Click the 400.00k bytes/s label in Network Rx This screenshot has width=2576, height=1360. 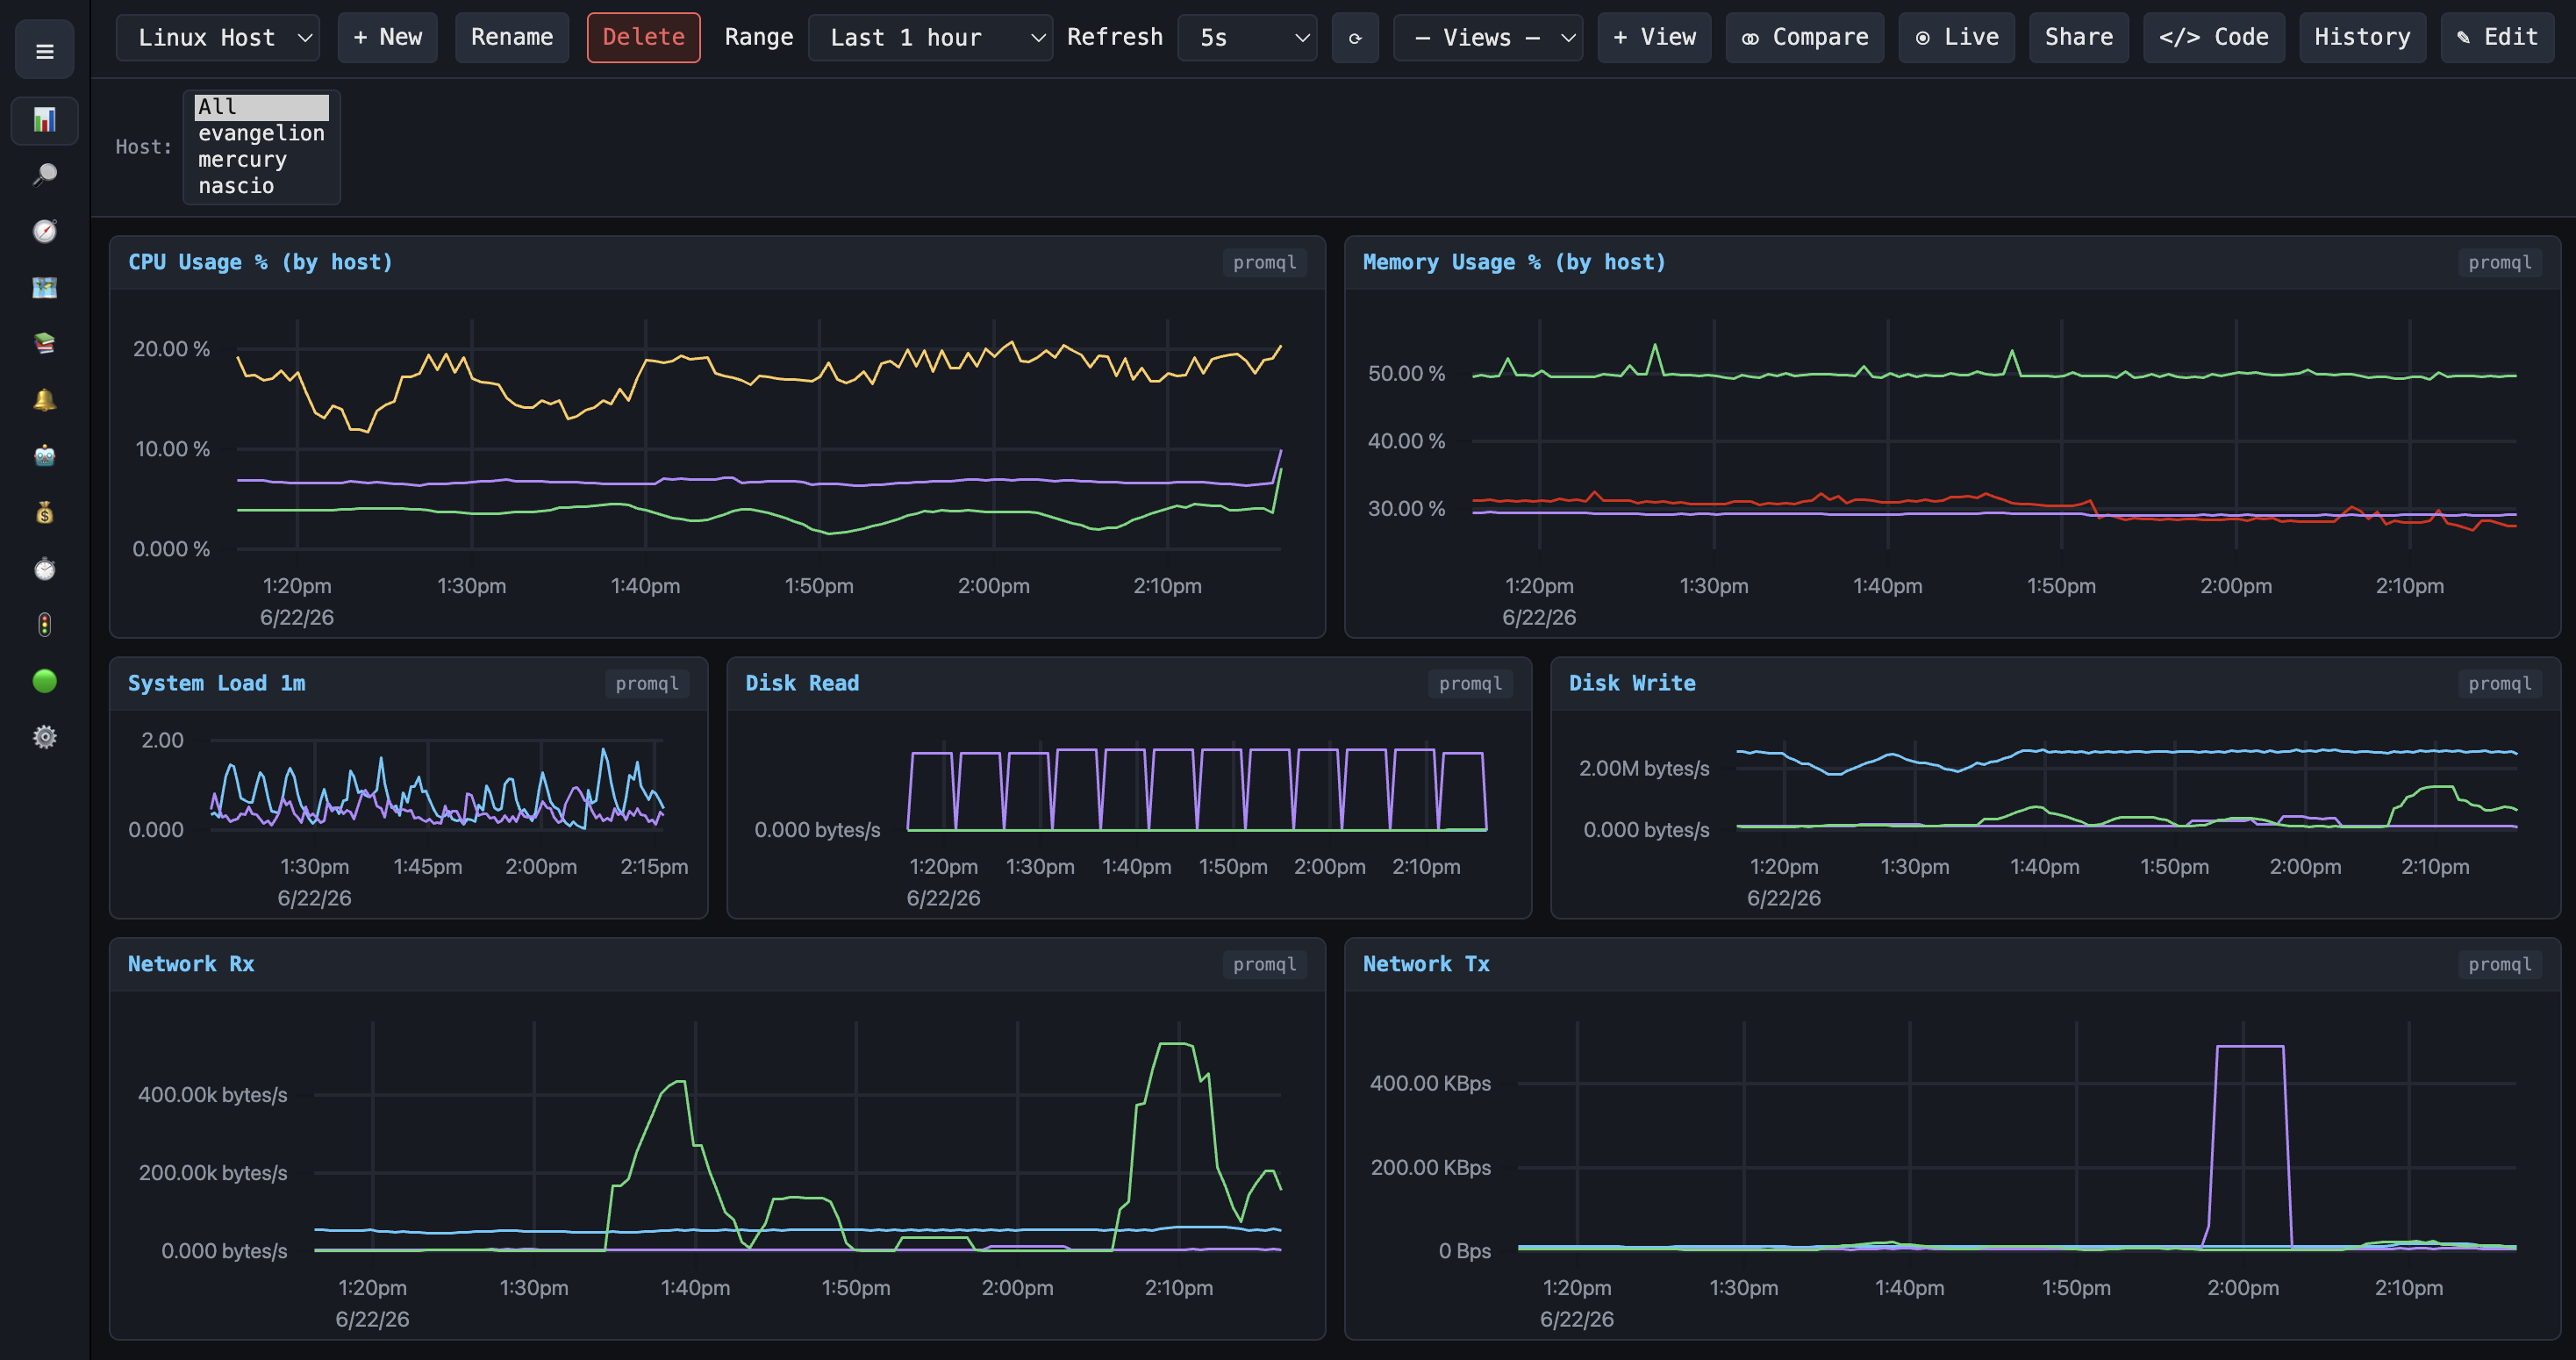212,1095
